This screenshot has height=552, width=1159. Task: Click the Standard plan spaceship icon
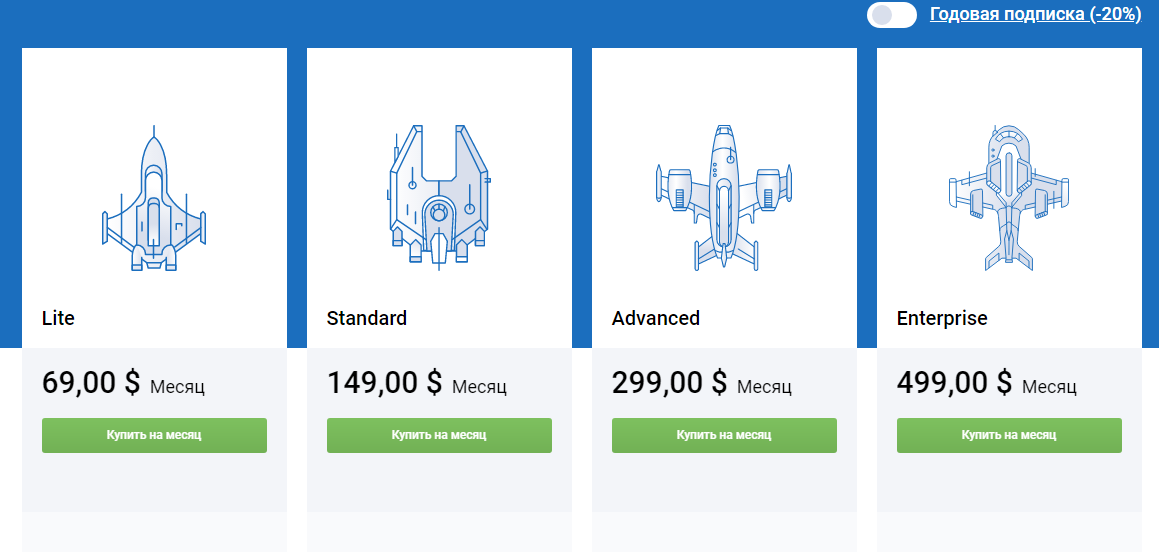(439, 198)
